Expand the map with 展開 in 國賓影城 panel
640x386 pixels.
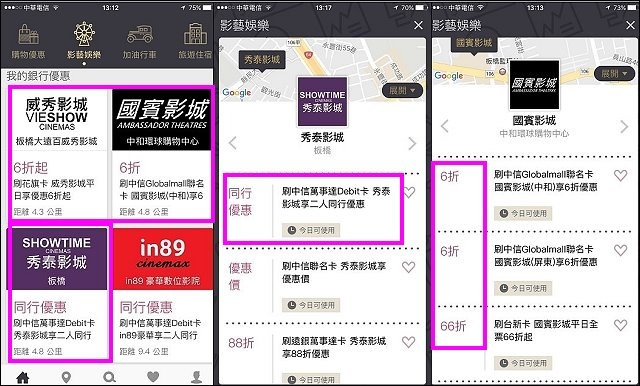pyautogui.click(x=614, y=74)
